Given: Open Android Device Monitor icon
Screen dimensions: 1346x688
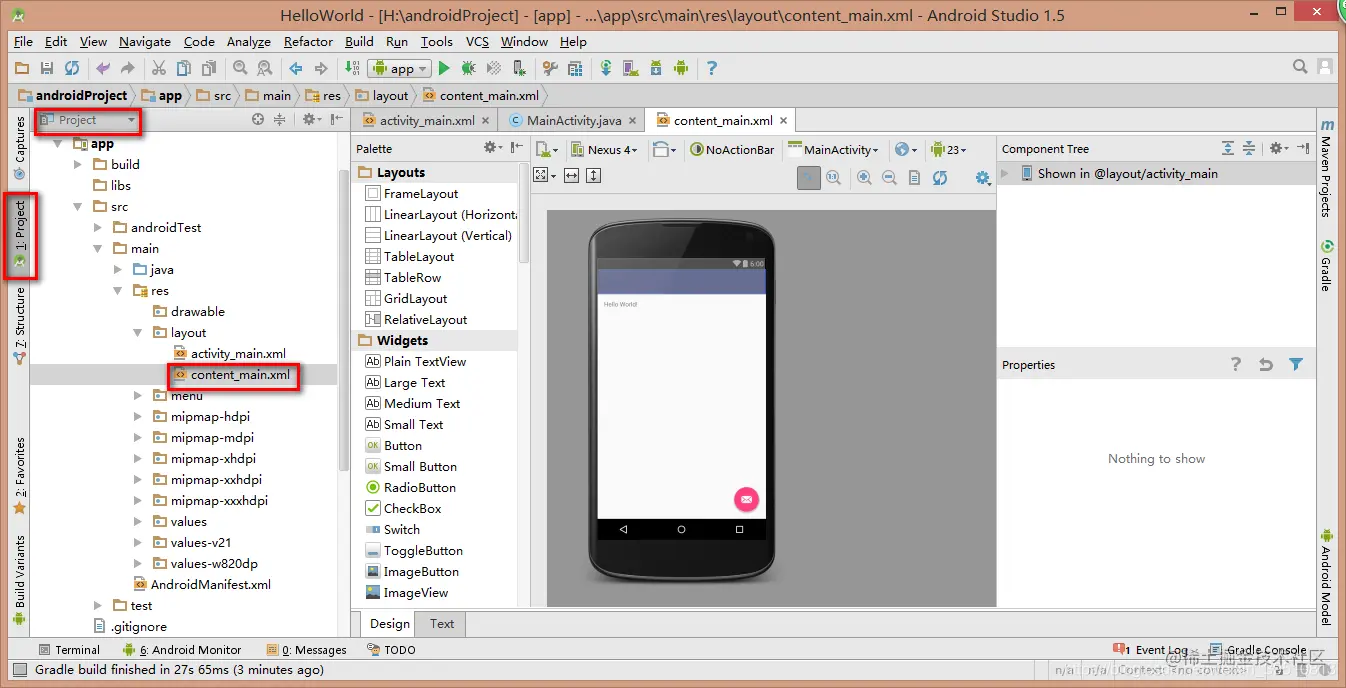Looking at the screenshot, I should coord(681,69).
